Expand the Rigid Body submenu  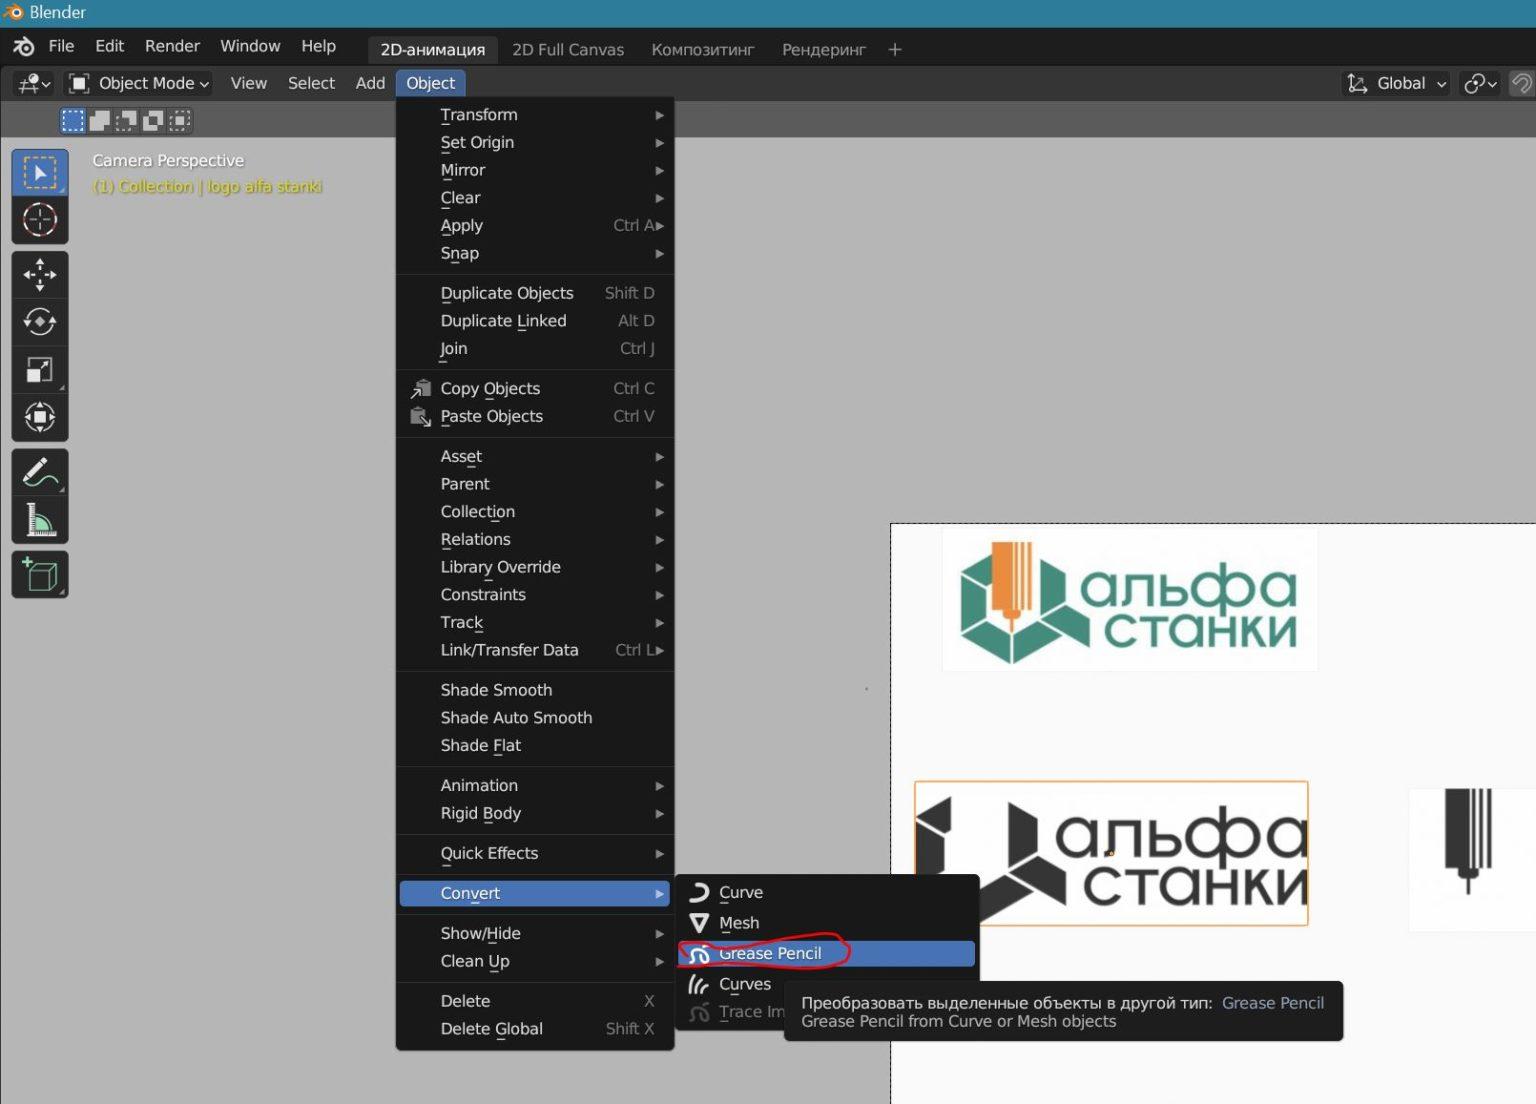(x=535, y=814)
